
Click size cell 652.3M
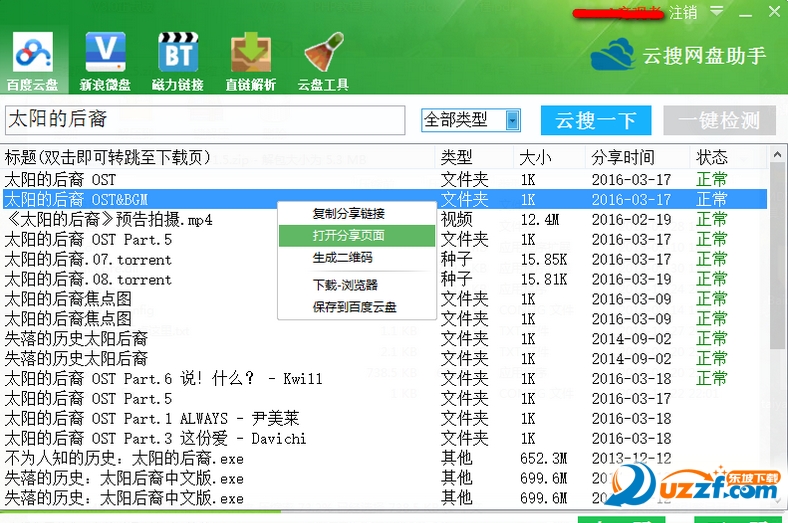[x=544, y=458]
